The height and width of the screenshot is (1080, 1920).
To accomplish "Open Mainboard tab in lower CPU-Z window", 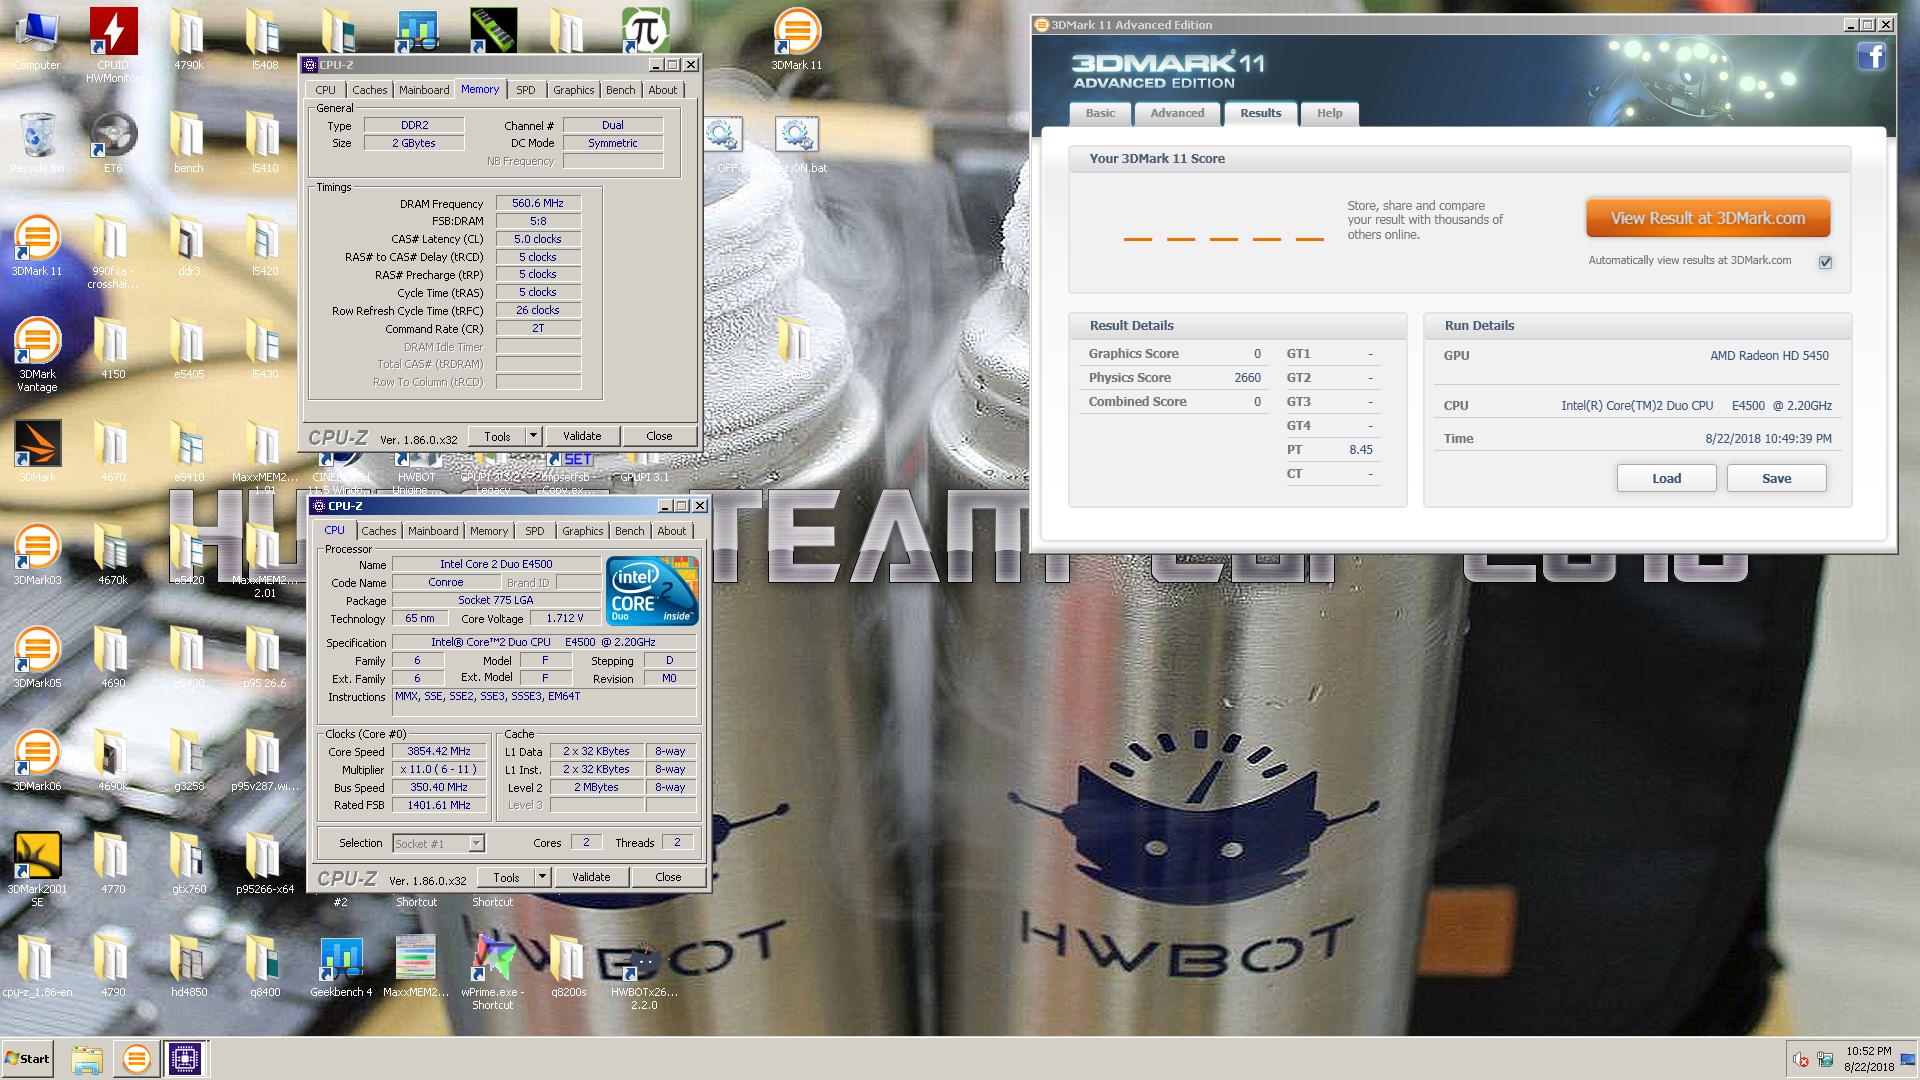I will [433, 531].
